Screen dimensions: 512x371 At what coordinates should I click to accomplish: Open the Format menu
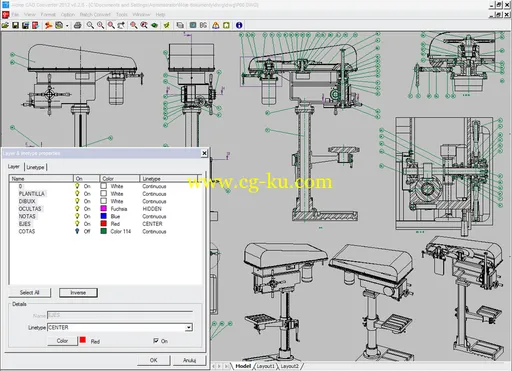click(x=48, y=15)
